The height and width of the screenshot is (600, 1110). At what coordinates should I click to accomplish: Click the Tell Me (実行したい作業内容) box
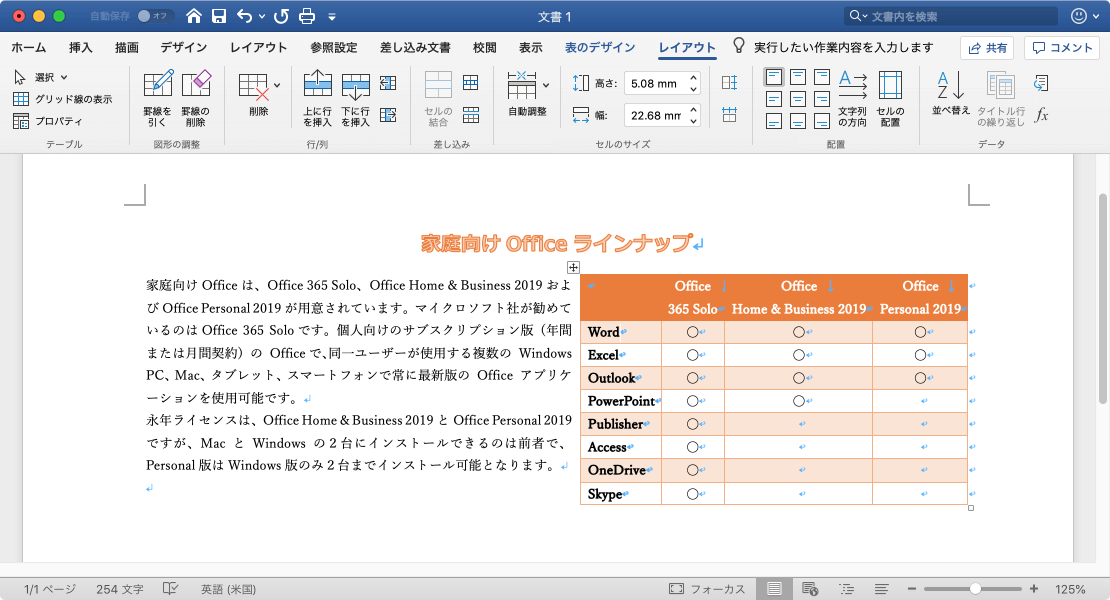pos(832,47)
